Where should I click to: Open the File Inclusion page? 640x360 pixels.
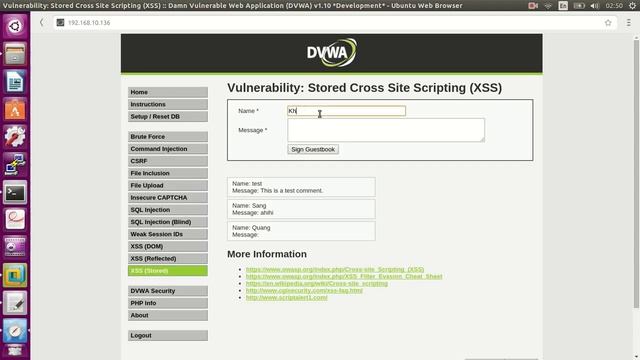[168, 173]
